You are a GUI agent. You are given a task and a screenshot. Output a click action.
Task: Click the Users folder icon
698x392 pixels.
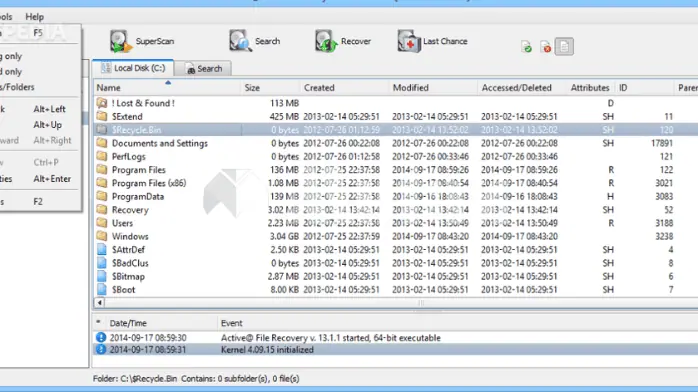pos(102,223)
